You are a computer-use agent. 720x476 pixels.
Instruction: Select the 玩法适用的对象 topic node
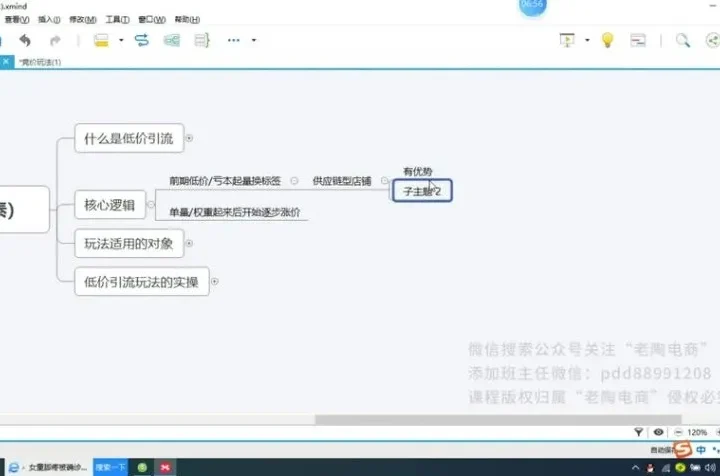click(x=129, y=243)
